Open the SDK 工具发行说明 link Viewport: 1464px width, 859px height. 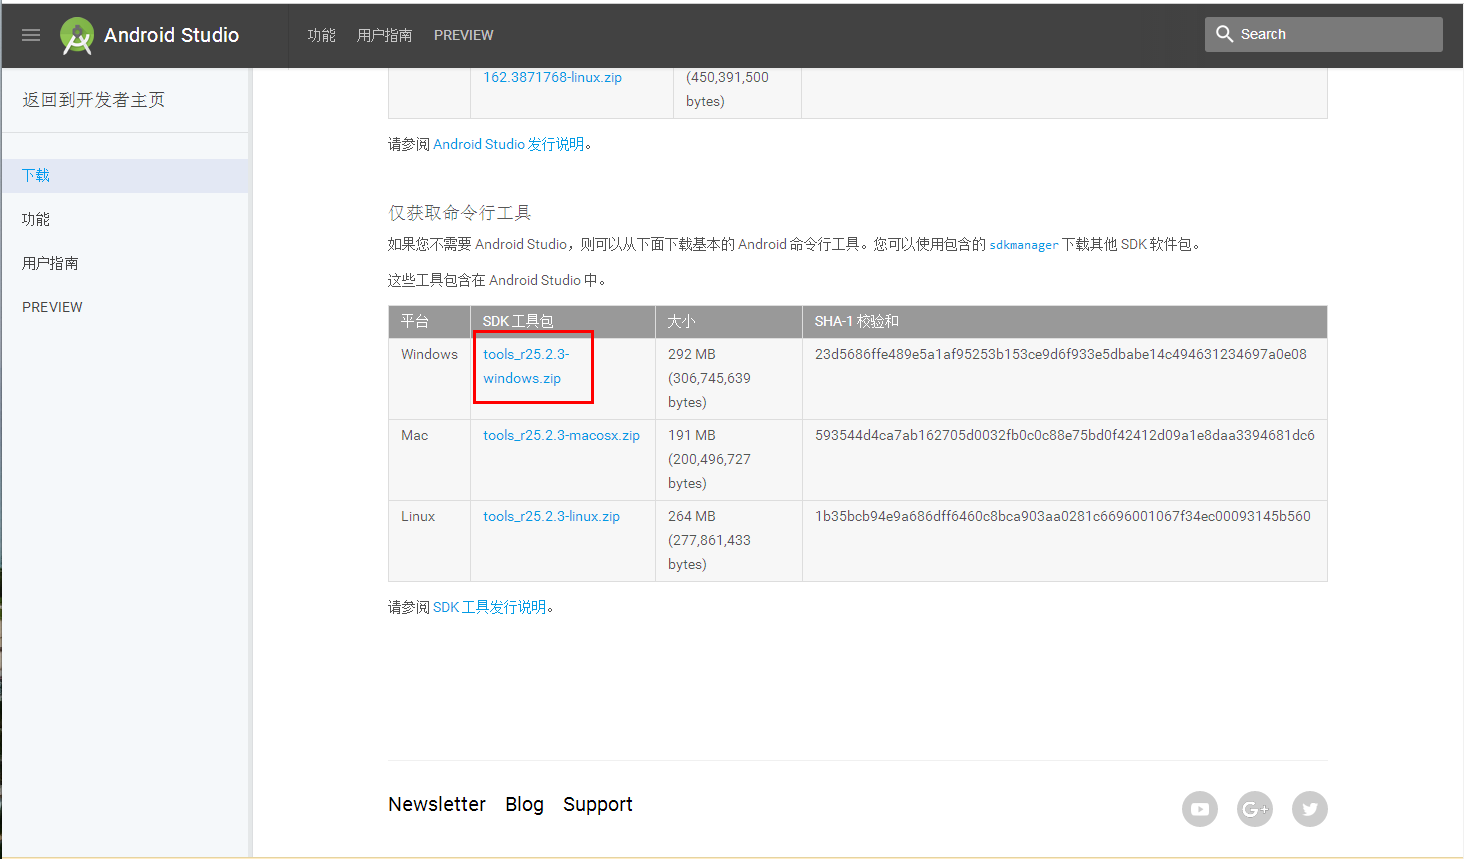pyautogui.click(x=490, y=607)
